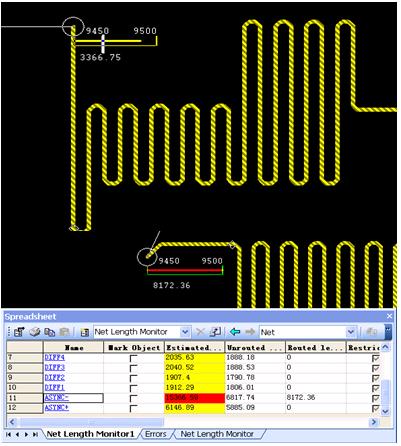
Task: Open the Net selection dropdown
Action: point(350,332)
